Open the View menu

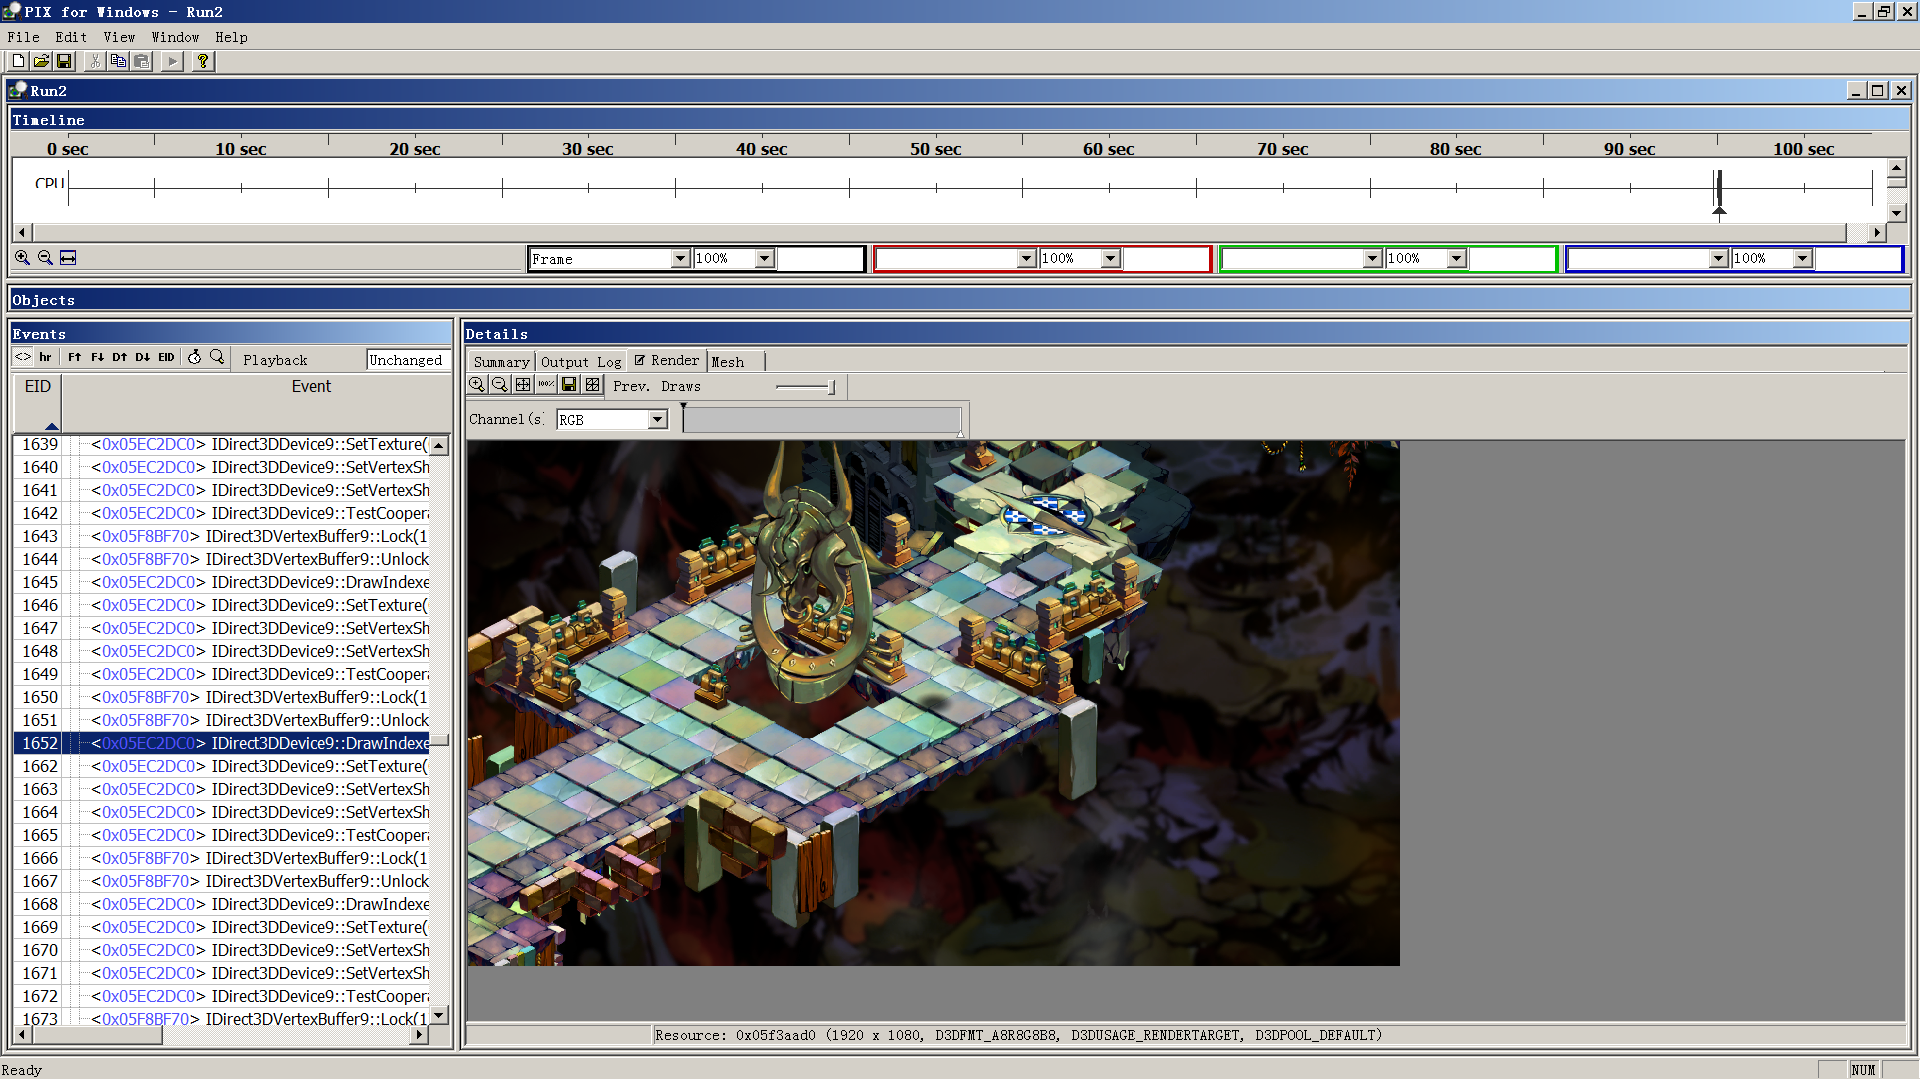[x=119, y=37]
